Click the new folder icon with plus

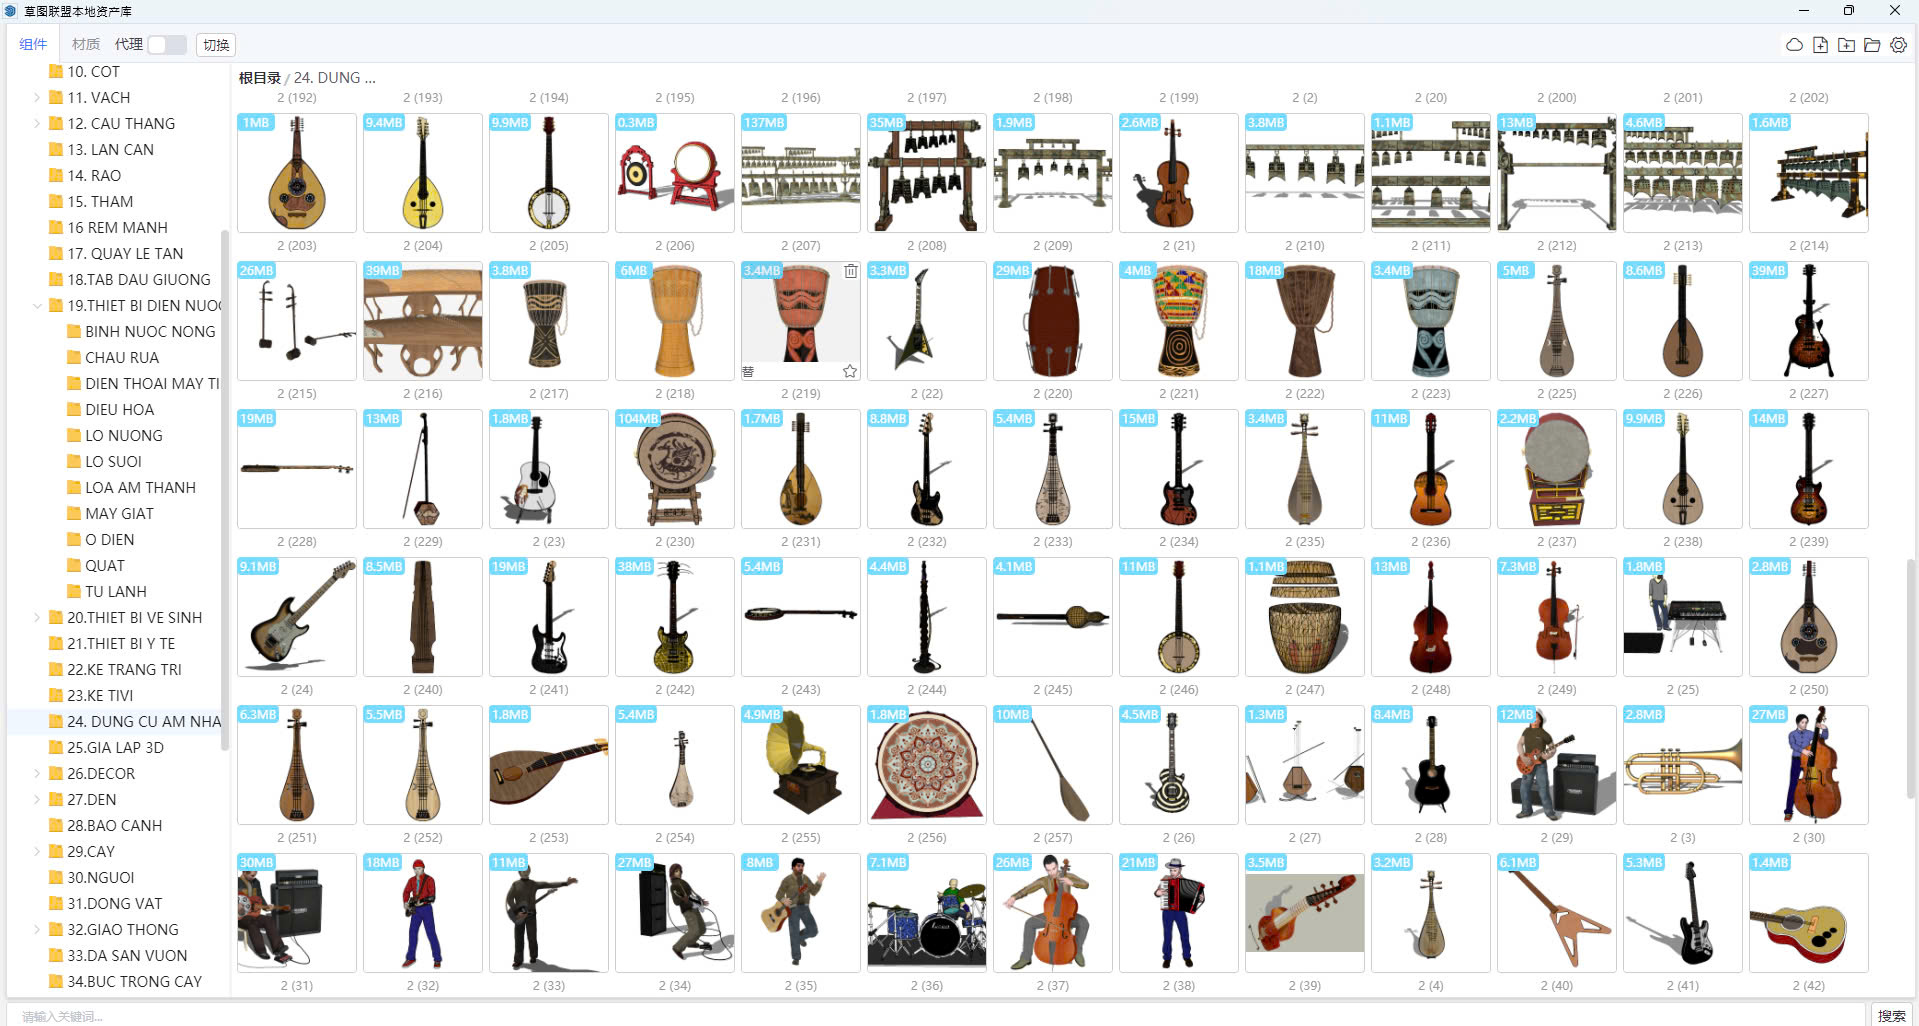pos(1846,45)
